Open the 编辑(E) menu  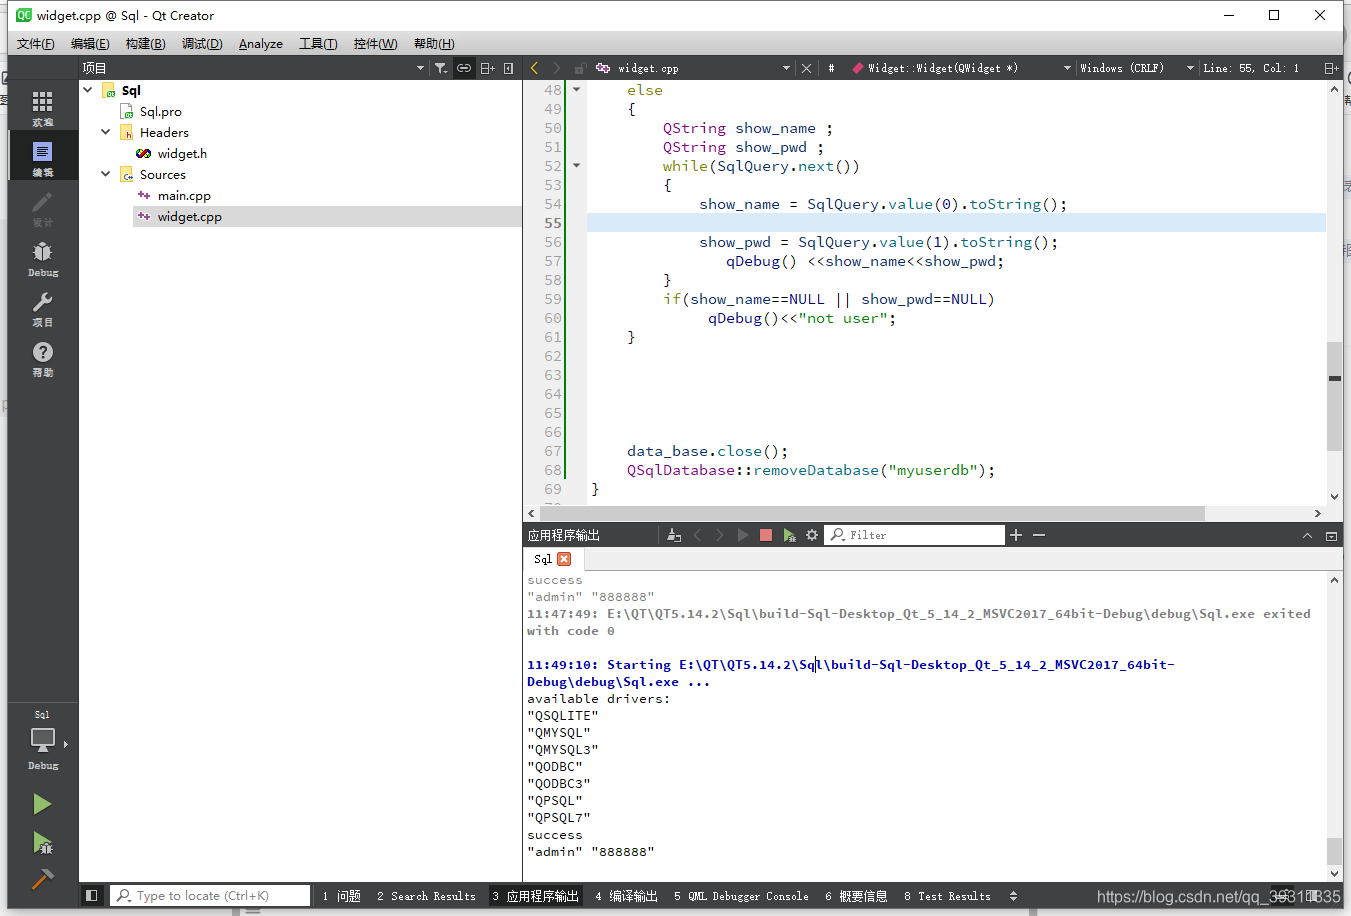coord(90,44)
